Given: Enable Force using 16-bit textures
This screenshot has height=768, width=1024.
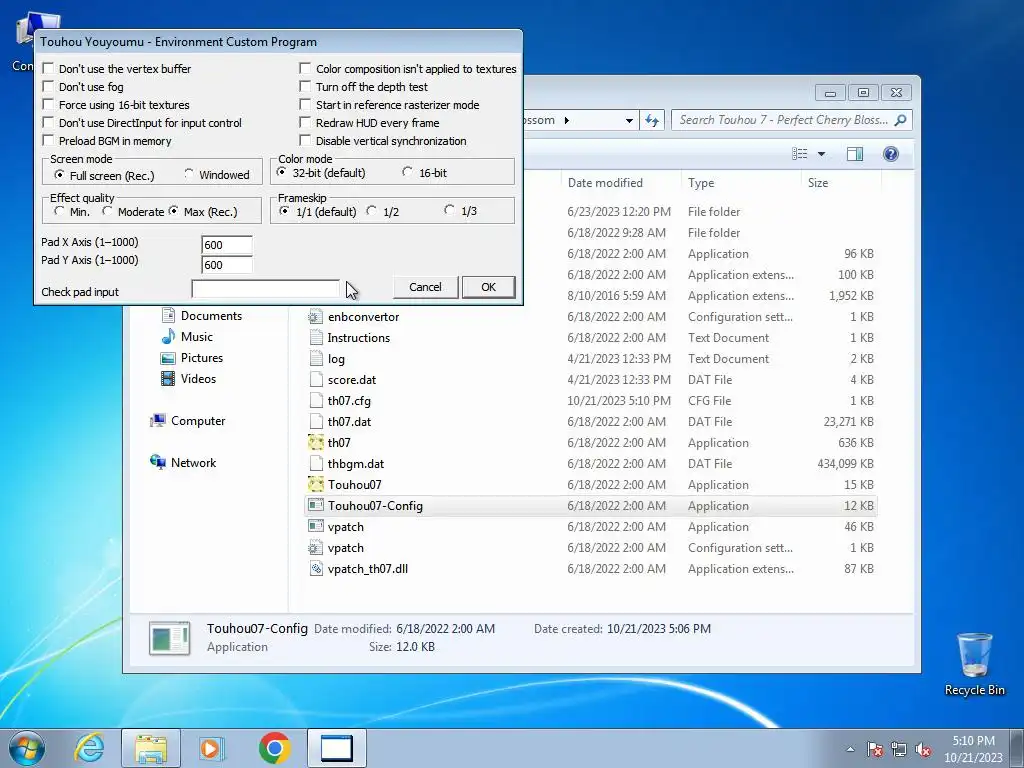Looking at the screenshot, I should 48,104.
